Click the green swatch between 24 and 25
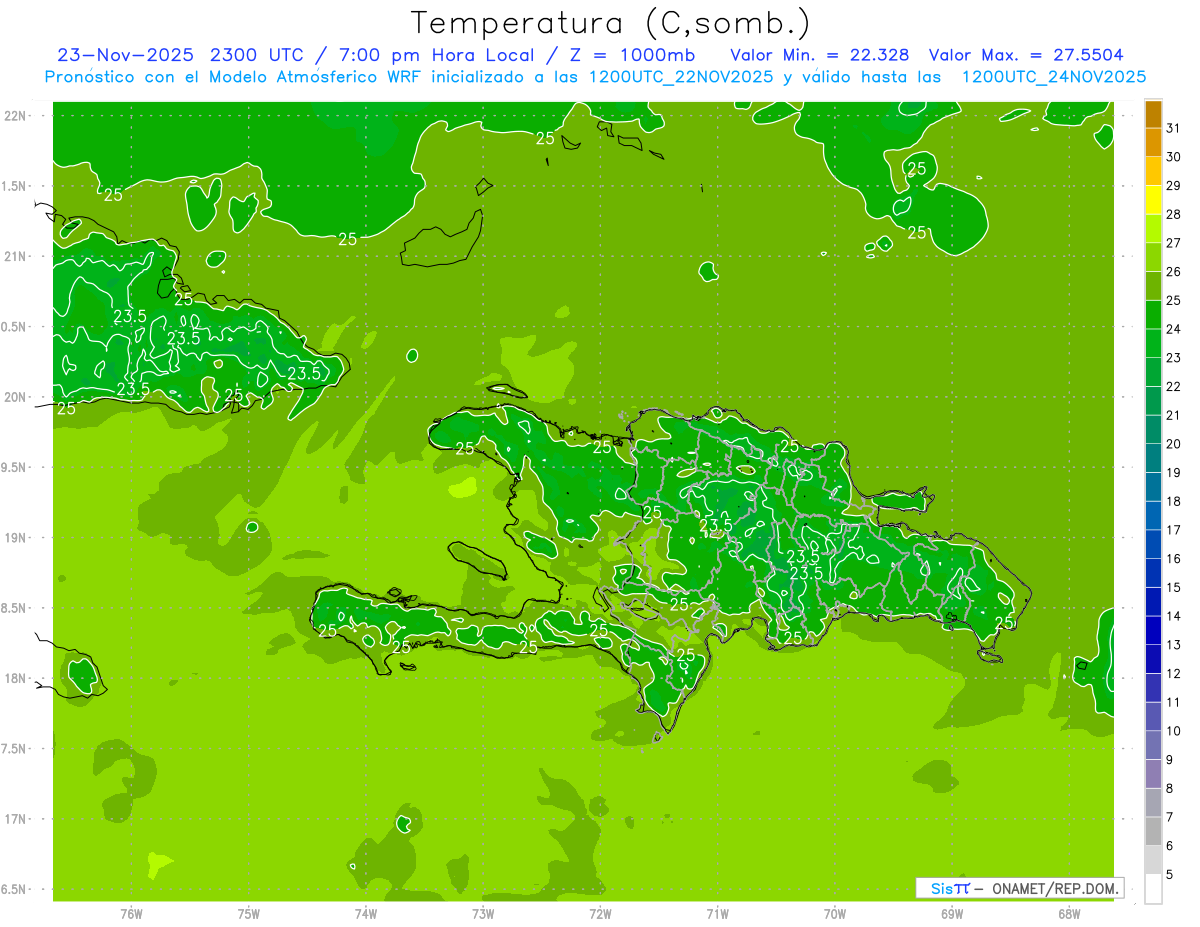 click(x=1153, y=315)
